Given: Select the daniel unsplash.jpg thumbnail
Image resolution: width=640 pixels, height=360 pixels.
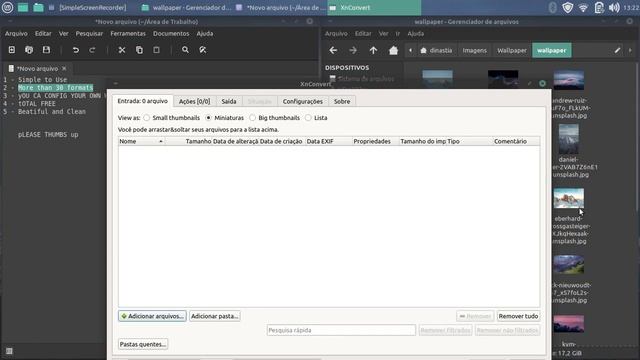Looking at the screenshot, I should (x=569, y=139).
